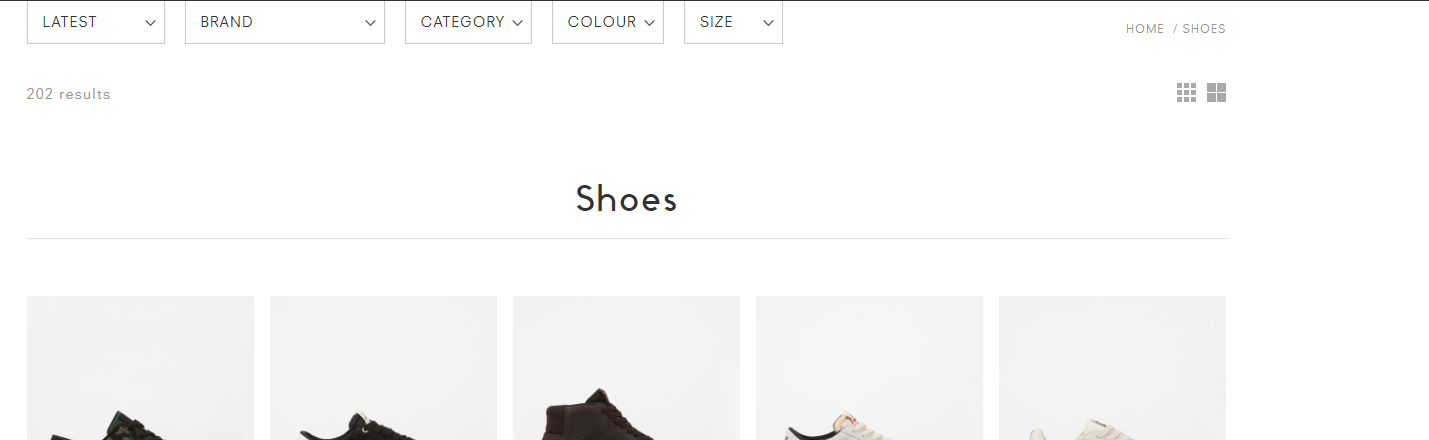The image size is (1429, 440).
Task: Click the chevron arrow in the BRAND filter
Action: [x=371, y=23]
